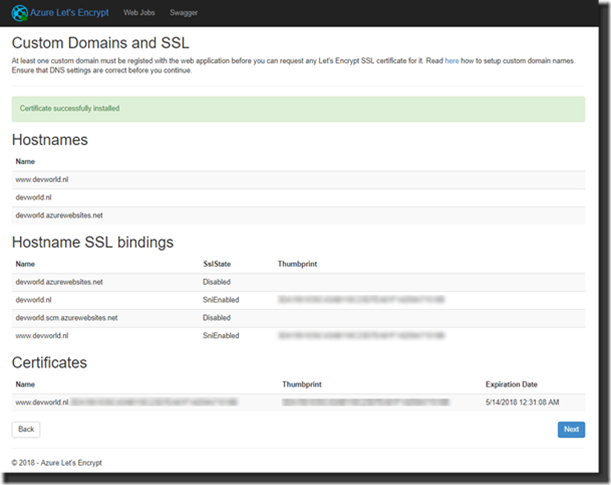
Task: Click blurred thumbprint of www.devworld.nl binding
Action: (x=361, y=335)
